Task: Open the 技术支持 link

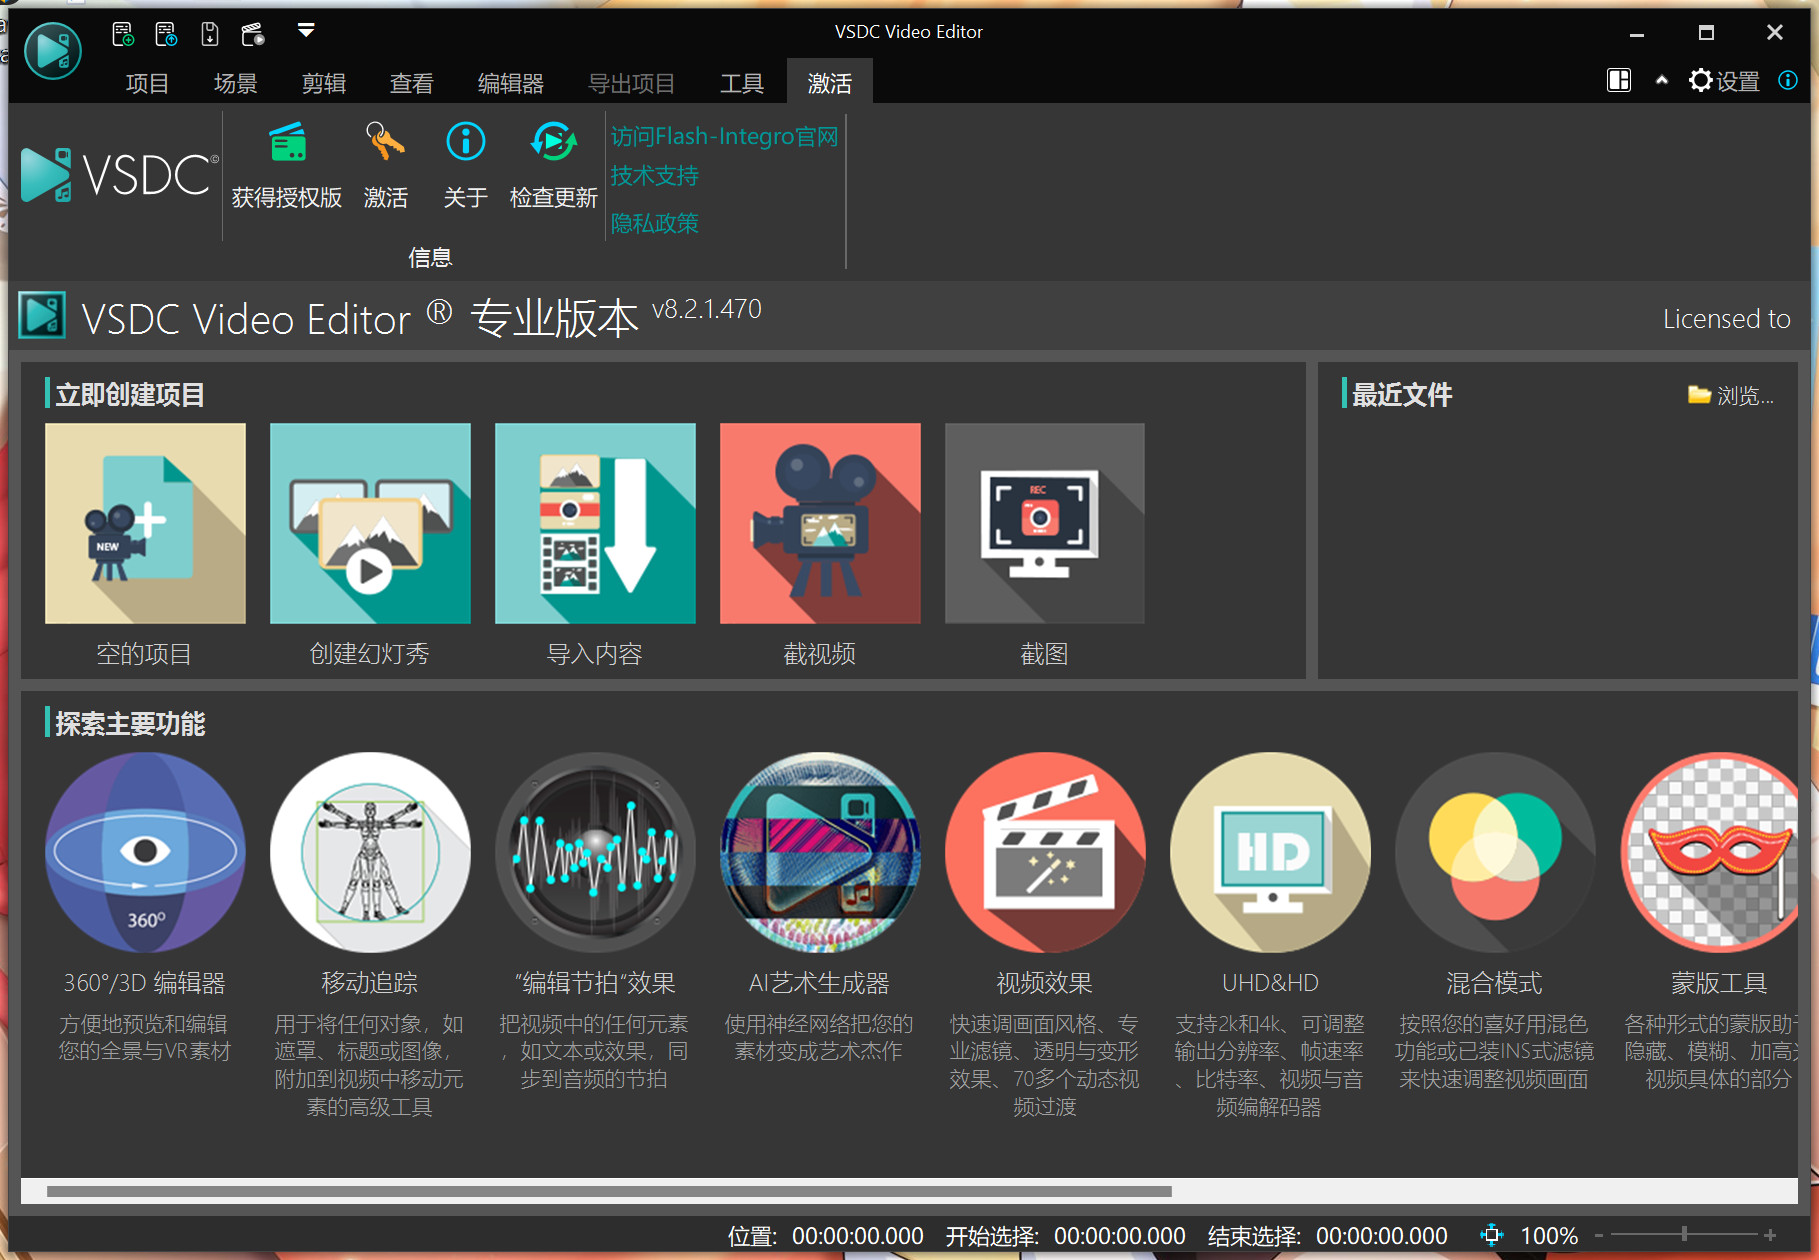Action: coord(654,176)
